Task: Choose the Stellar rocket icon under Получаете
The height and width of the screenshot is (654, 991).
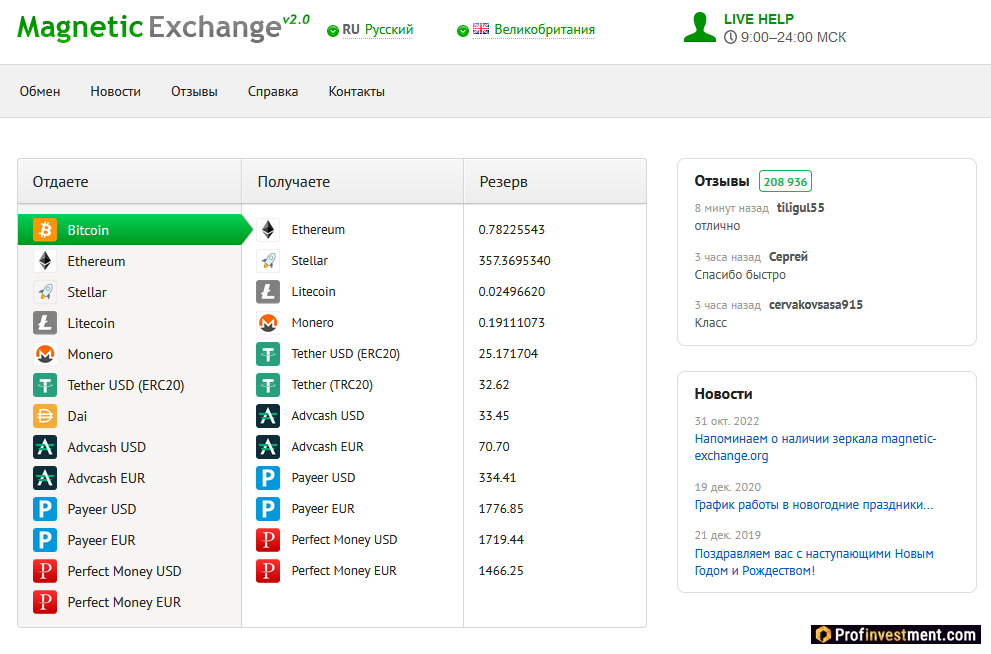Action: [268, 261]
